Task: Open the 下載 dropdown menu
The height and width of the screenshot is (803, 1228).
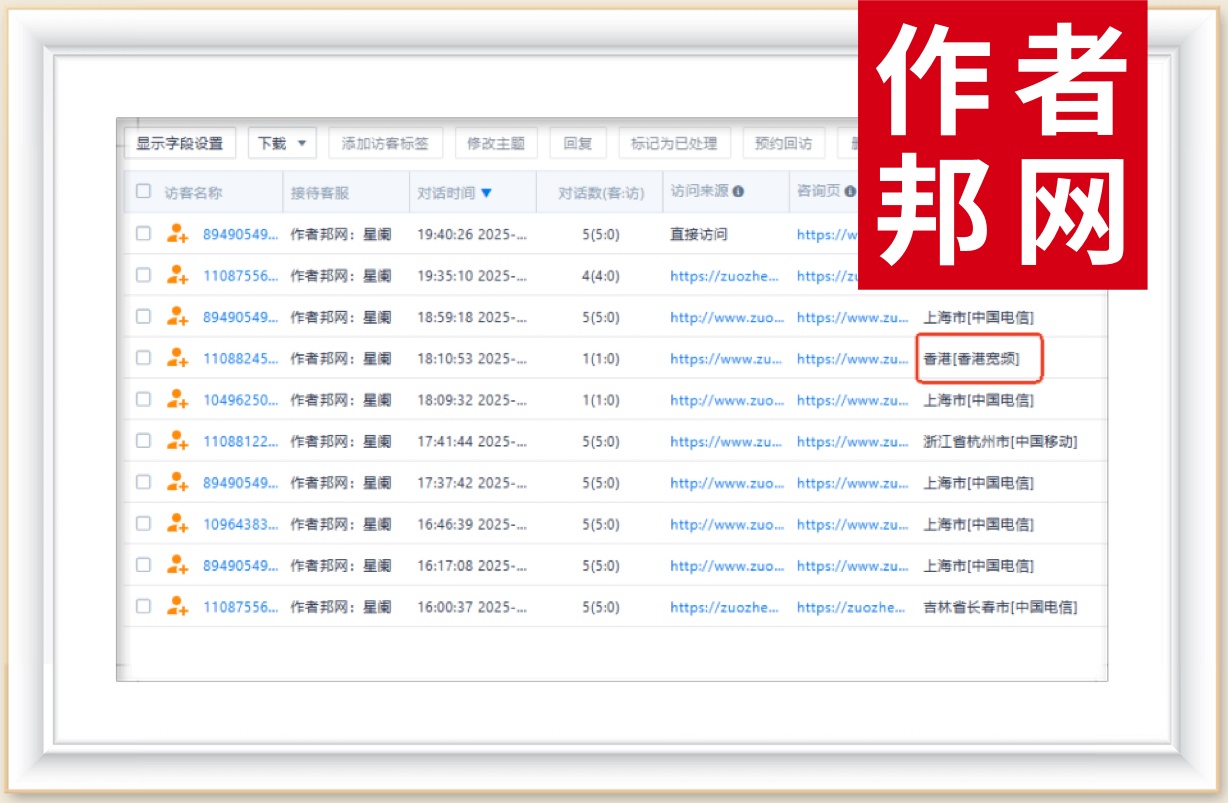Action: coord(282,143)
